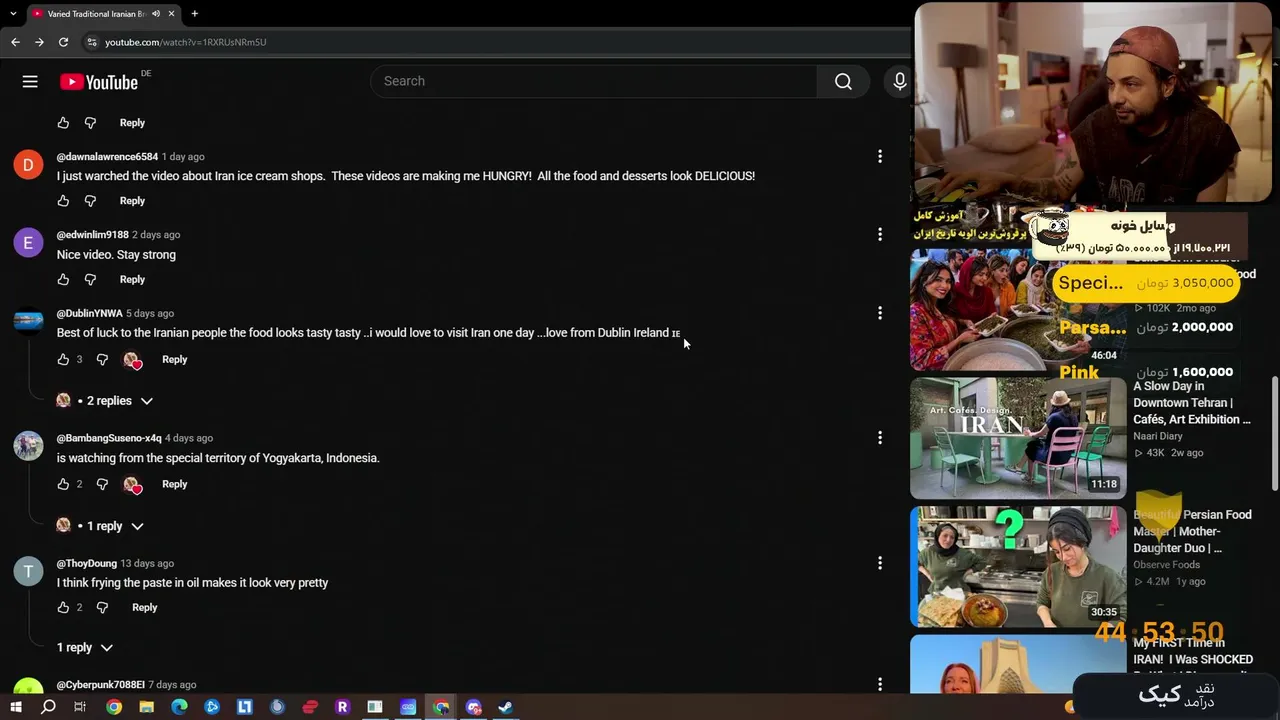Like the comment by @BambangSuseno-x4q
This screenshot has width=1280, height=720.
(x=63, y=485)
